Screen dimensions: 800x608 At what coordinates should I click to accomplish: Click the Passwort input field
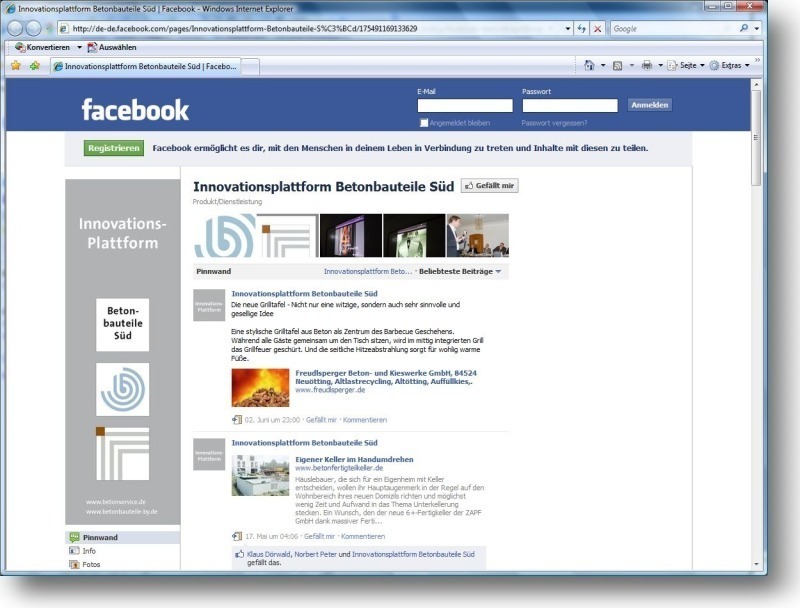(570, 106)
